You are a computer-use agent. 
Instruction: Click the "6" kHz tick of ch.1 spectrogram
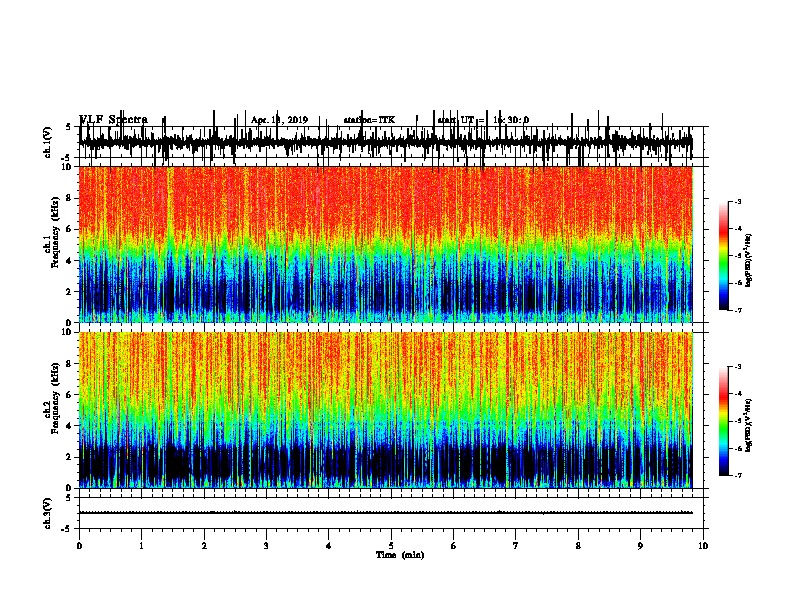[x=70, y=229]
